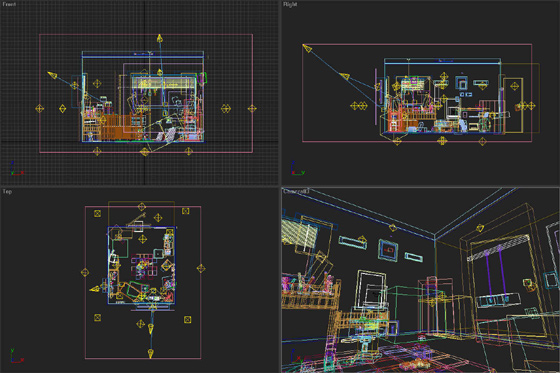Open the Right viewport label menu
The image size is (560, 373).
290,4
